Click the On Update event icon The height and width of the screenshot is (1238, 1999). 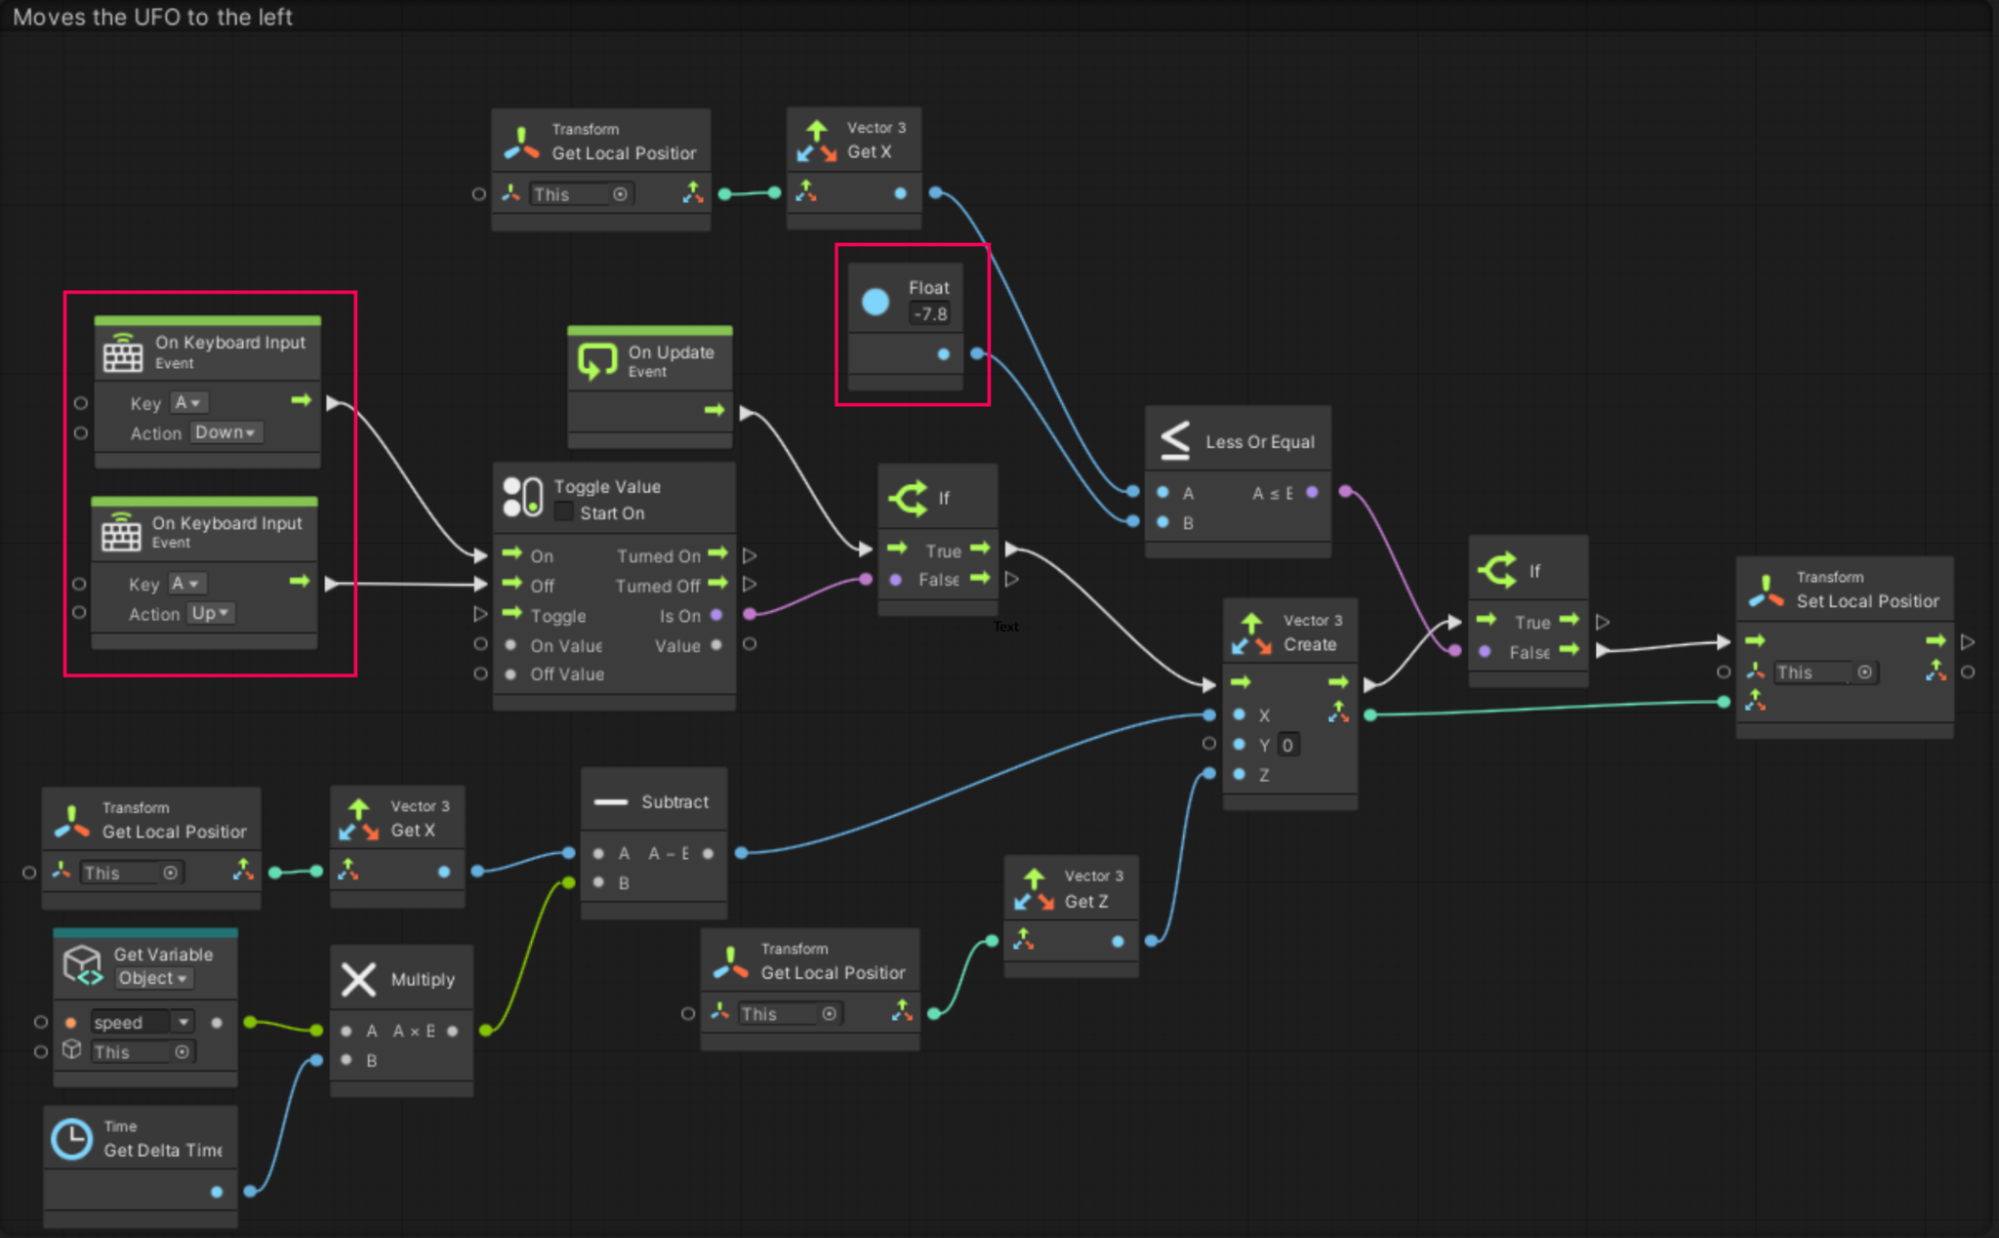tap(597, 361)
